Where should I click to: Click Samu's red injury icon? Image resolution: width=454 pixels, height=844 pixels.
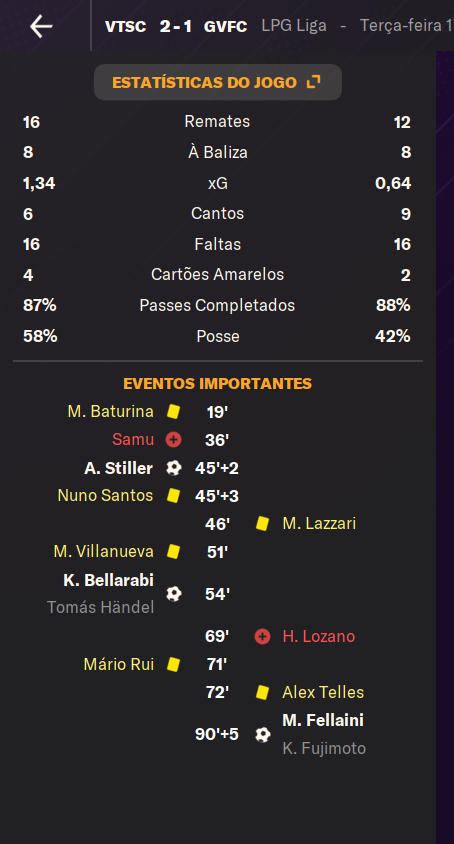pos(173,440)
